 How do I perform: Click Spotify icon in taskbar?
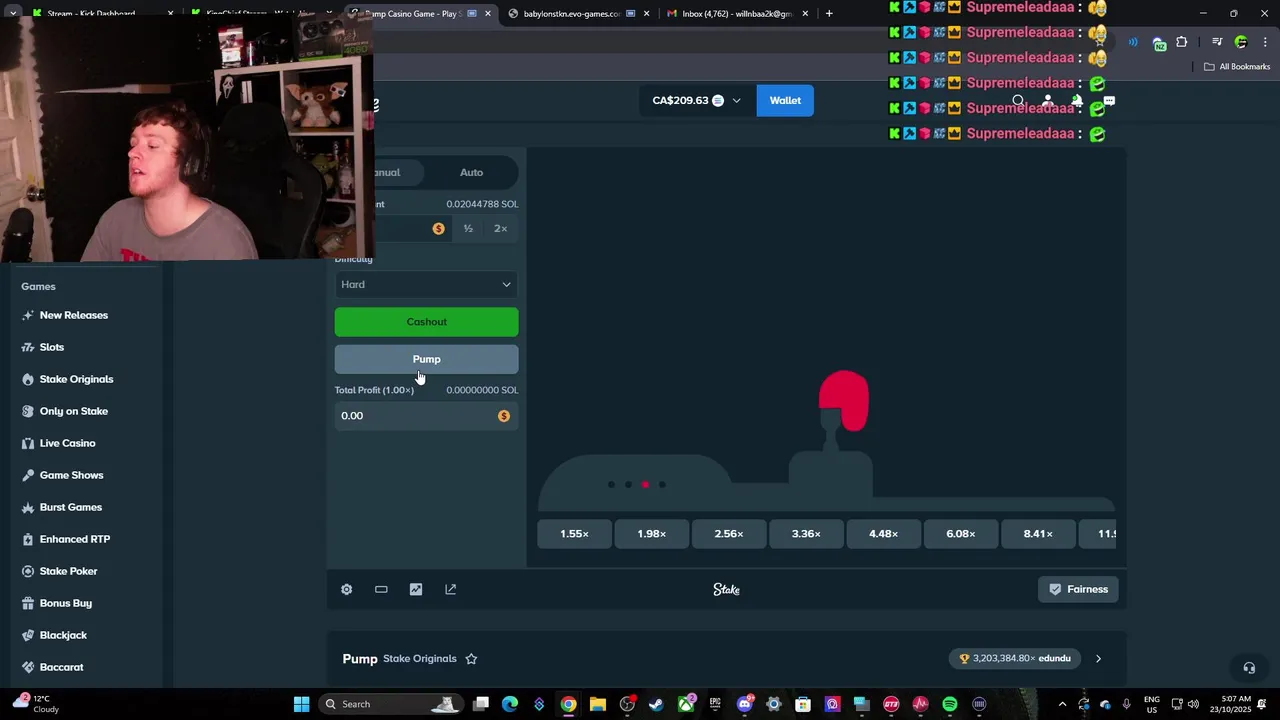pyautogui.click(x=950, y=704)
